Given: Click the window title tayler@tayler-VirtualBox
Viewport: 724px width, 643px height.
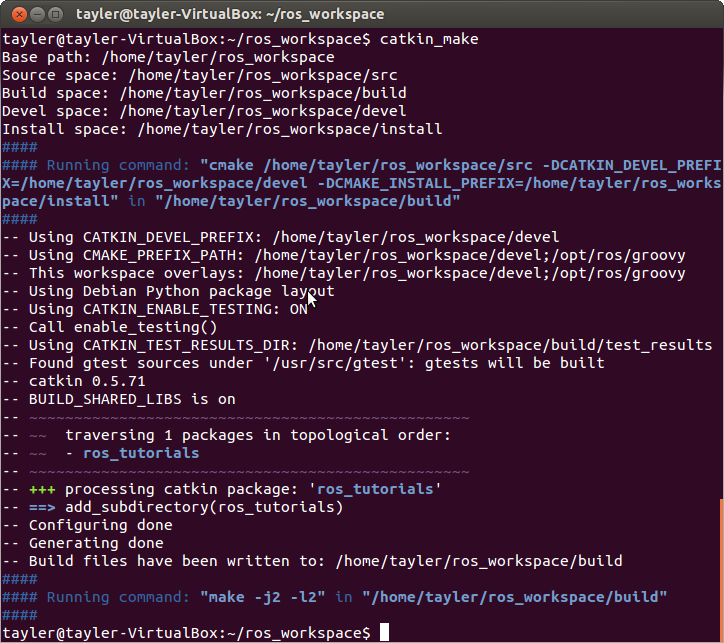Looking at the screenshot, I should [230, 14].
